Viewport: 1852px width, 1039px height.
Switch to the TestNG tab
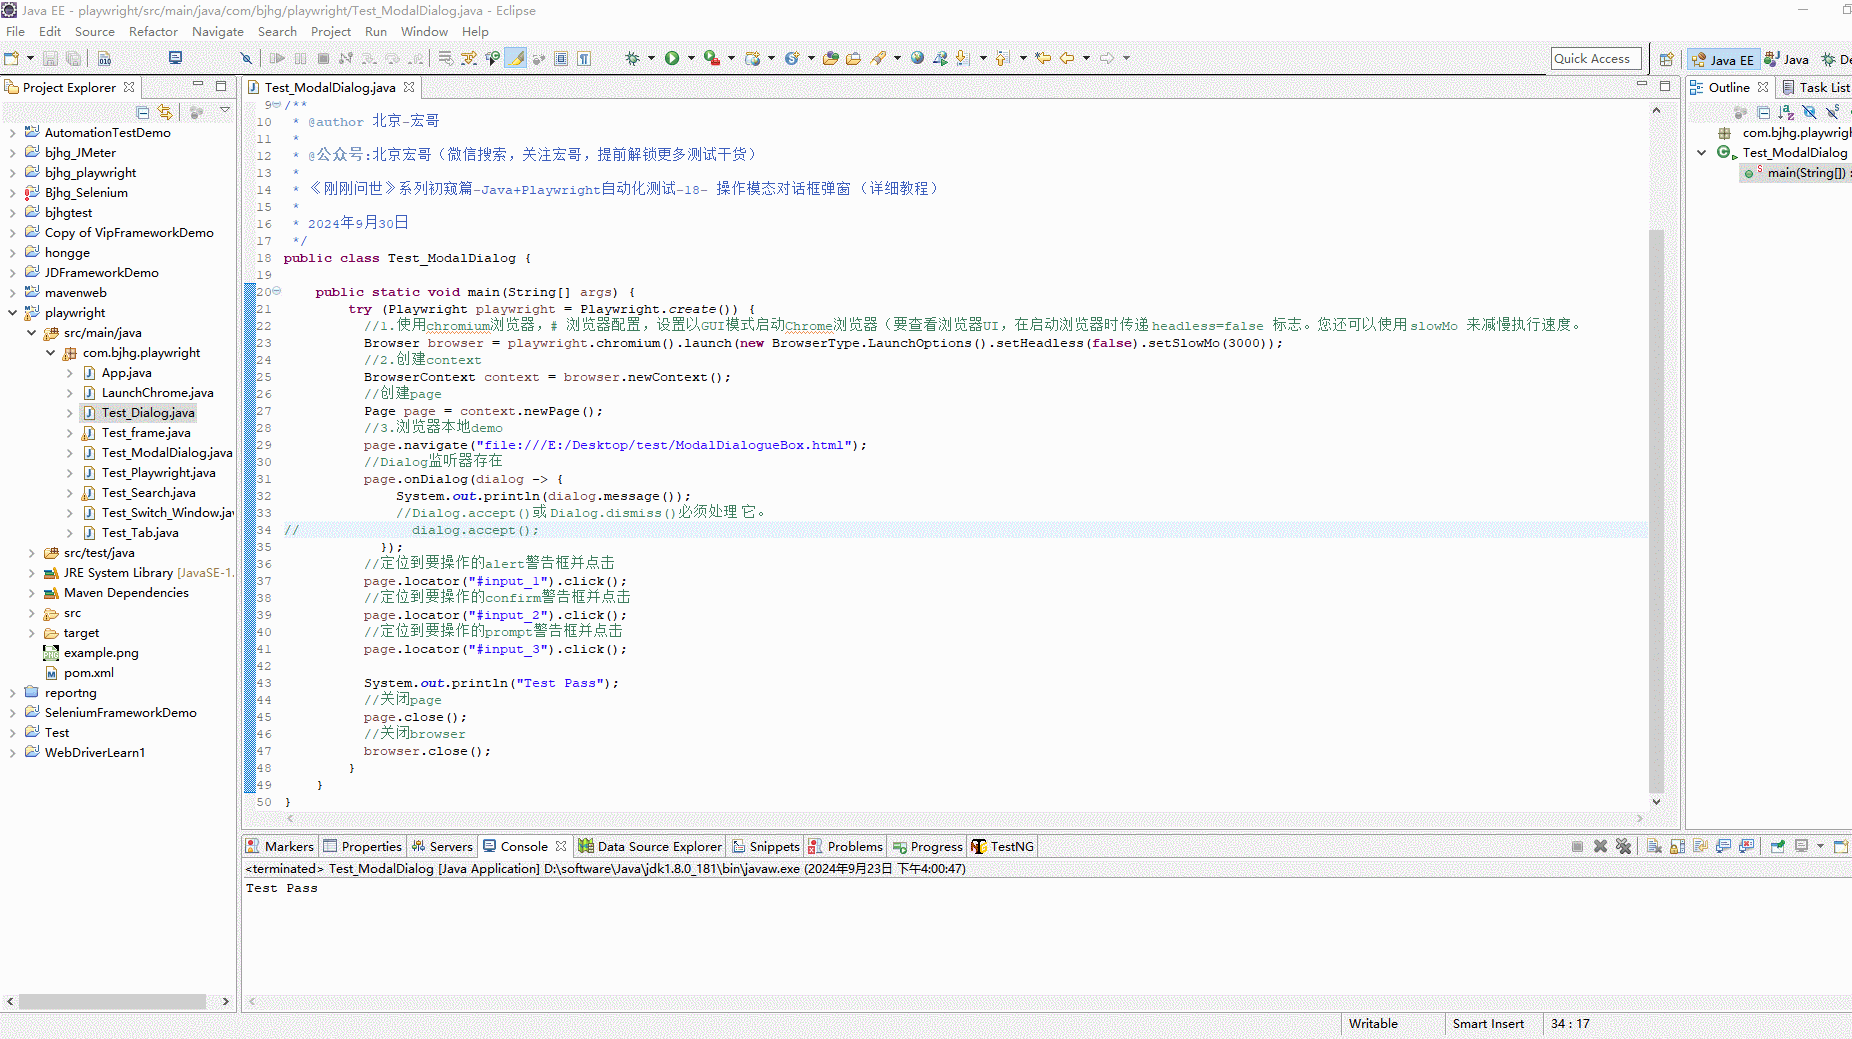click(1003, 846)
